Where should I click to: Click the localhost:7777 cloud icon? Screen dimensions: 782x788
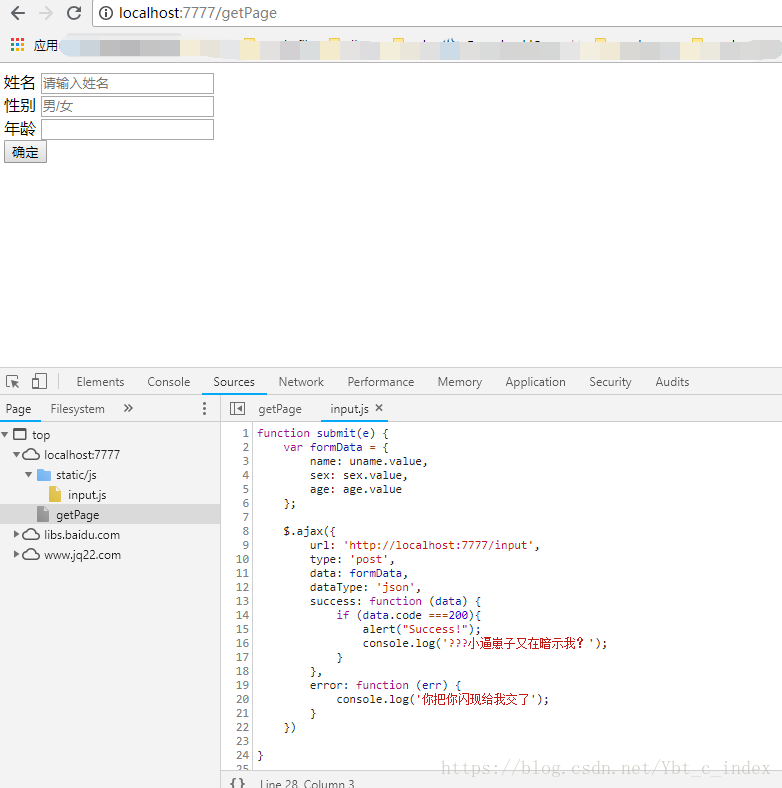(x=31, y=454)
